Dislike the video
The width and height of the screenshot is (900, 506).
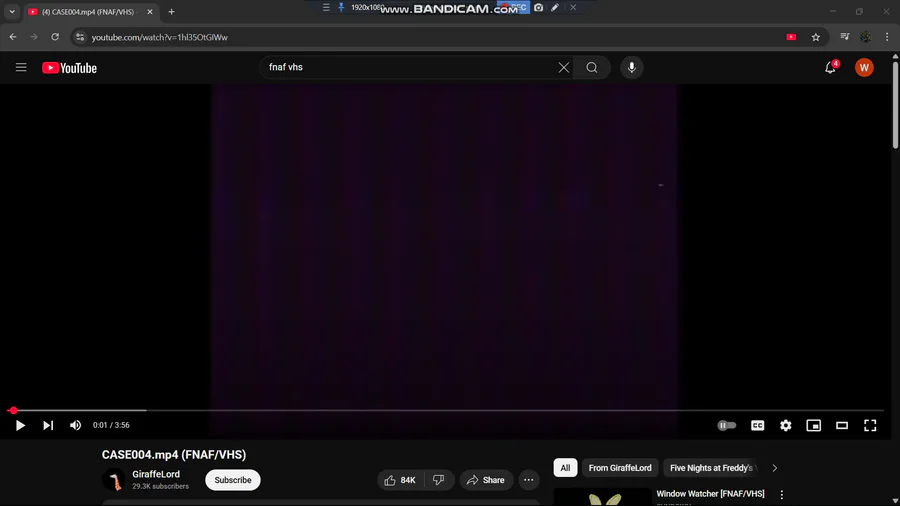point(439,480)
